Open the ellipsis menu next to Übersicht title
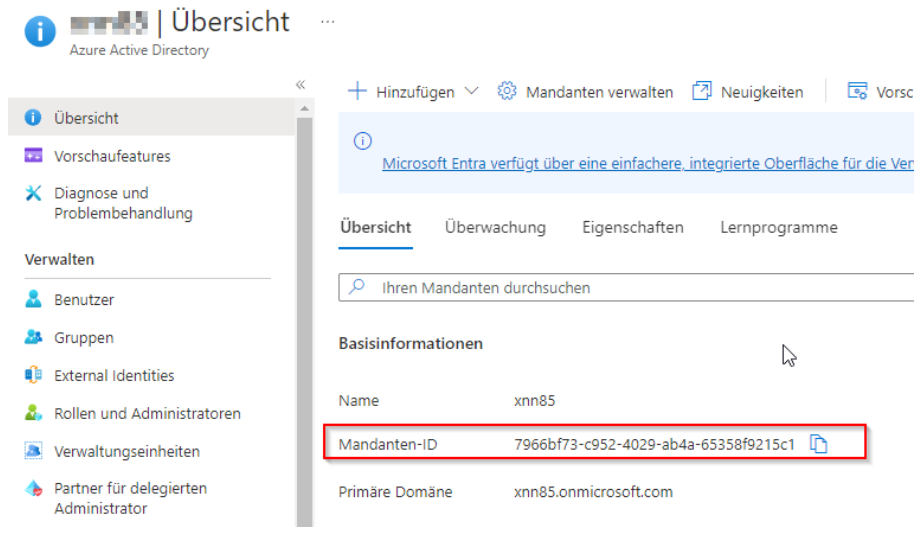 pos(328,22)
